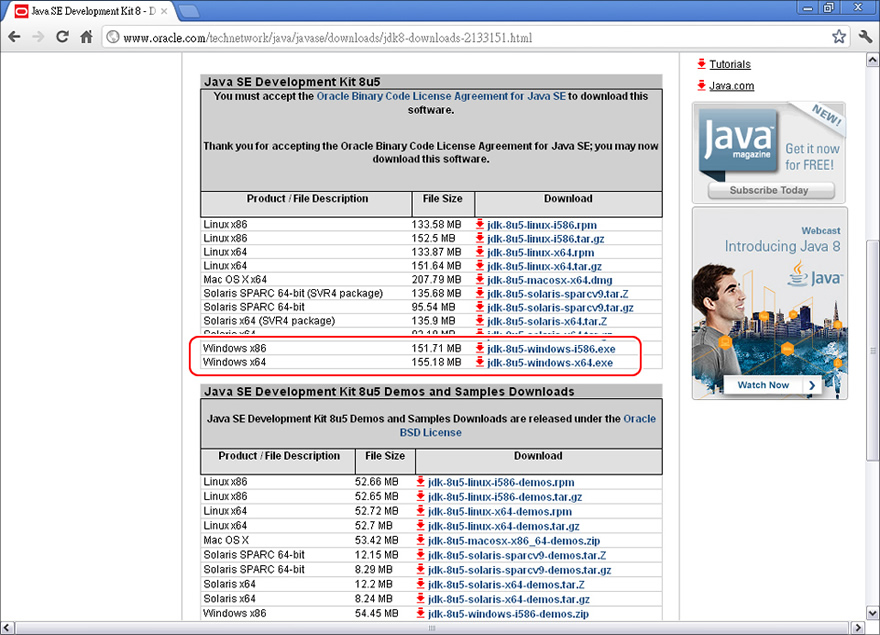Click the Java magazine advertisement banner
This screenshot has width=880, height=635.
point(769,151)
